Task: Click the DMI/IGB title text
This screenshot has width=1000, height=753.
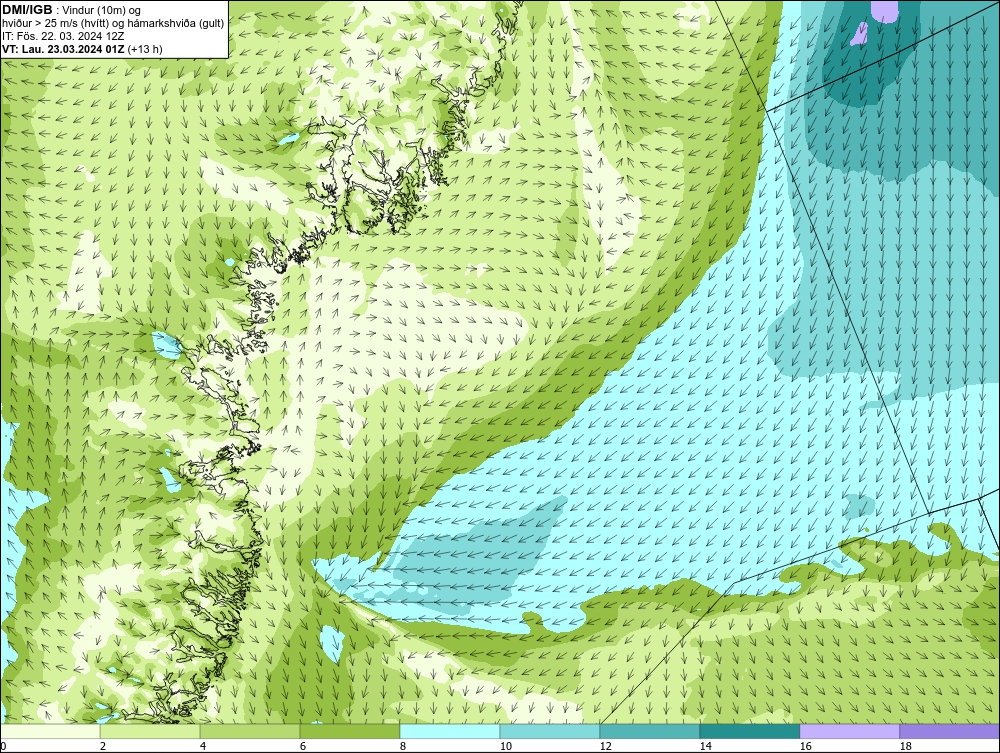Action: 27,10
